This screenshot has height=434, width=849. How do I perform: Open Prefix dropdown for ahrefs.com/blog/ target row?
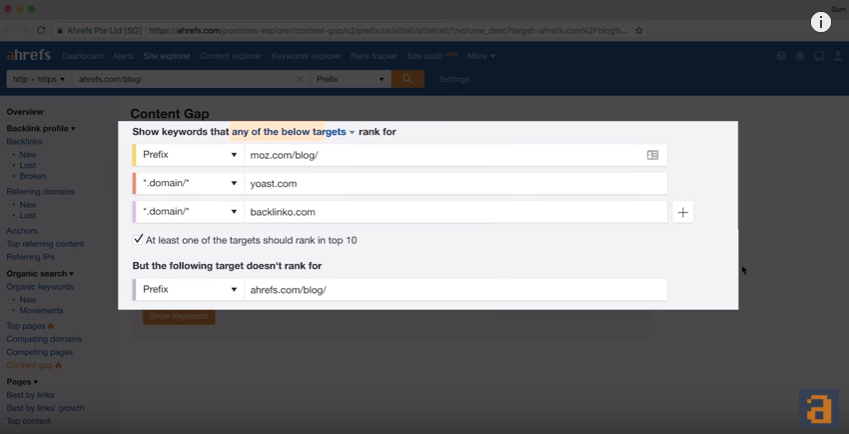tap(190, 290)
